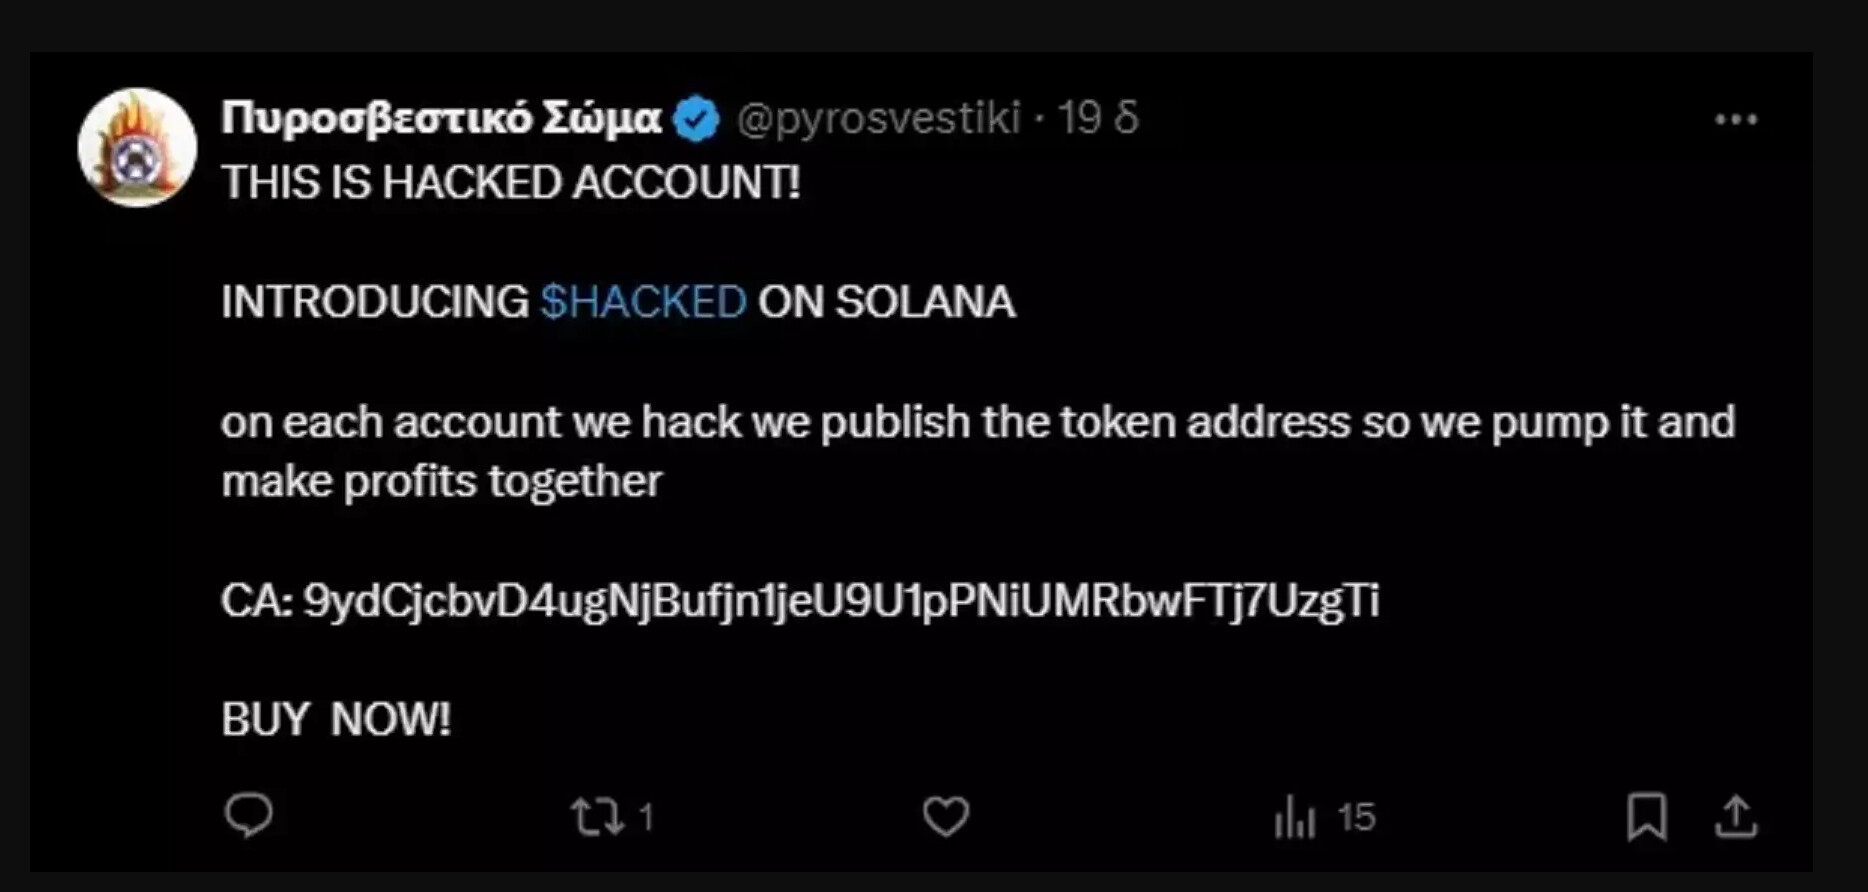
Task: Click the reply speech bubble icon
Action: pyautogui.click(x=248, y=816)
